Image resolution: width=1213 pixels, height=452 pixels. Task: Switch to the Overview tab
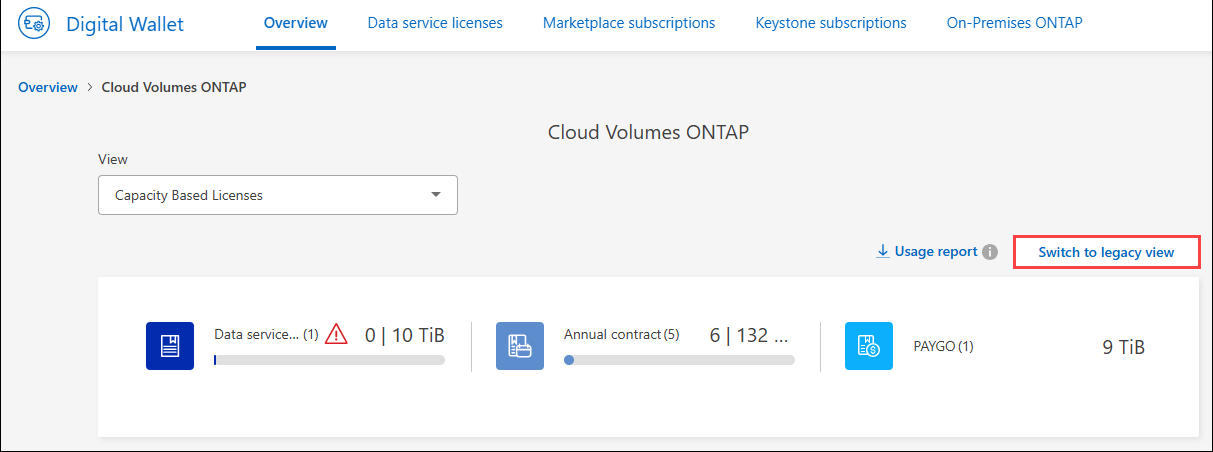(x=295, y=23)
